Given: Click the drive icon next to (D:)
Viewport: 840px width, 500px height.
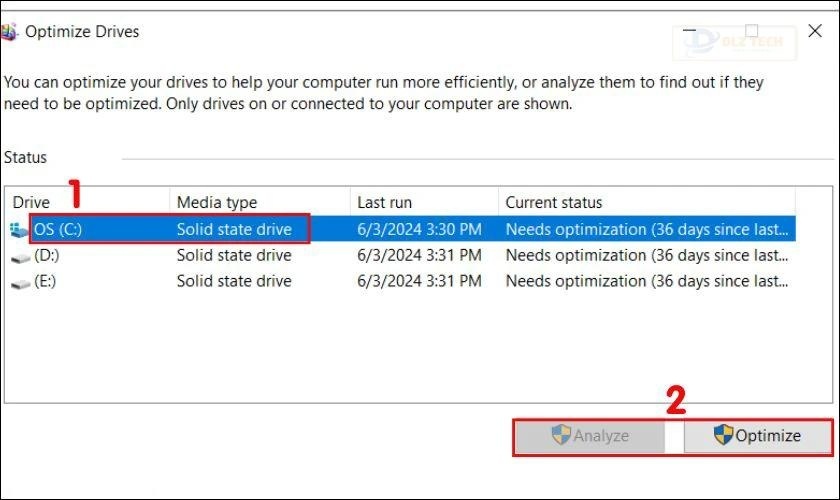Looking at the screenshot, I should point(20,256).
